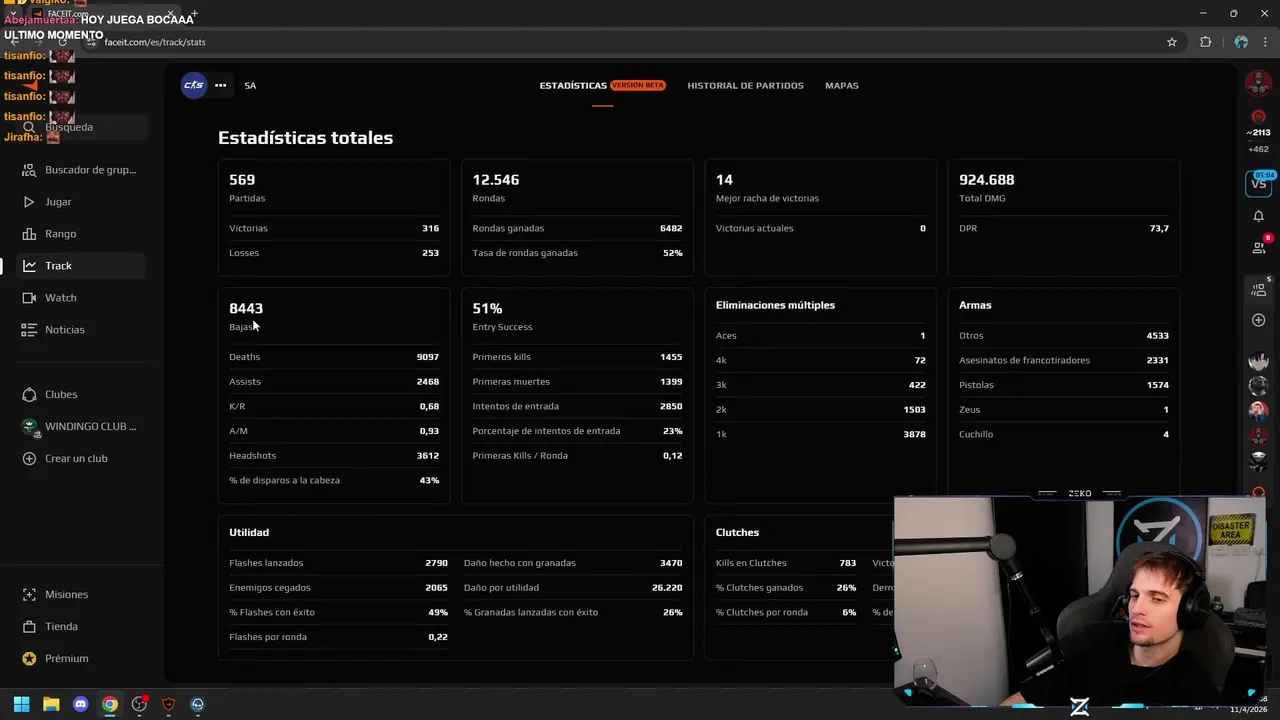Click the Intentos de entrada 2850 row

pos(577,406)
